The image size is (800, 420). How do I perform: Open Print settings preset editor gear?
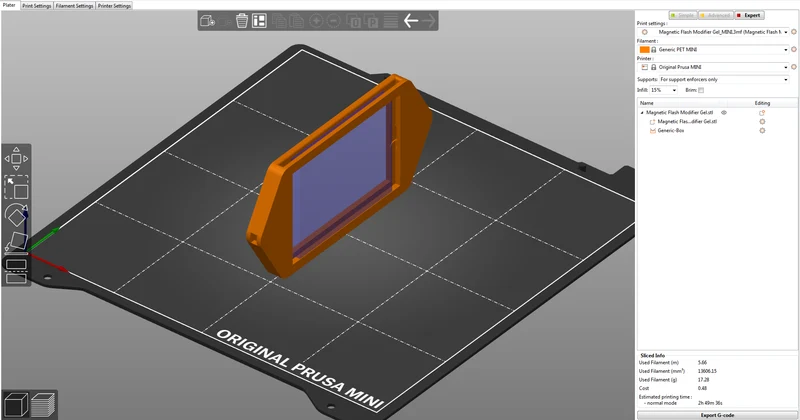pos(794,32)
